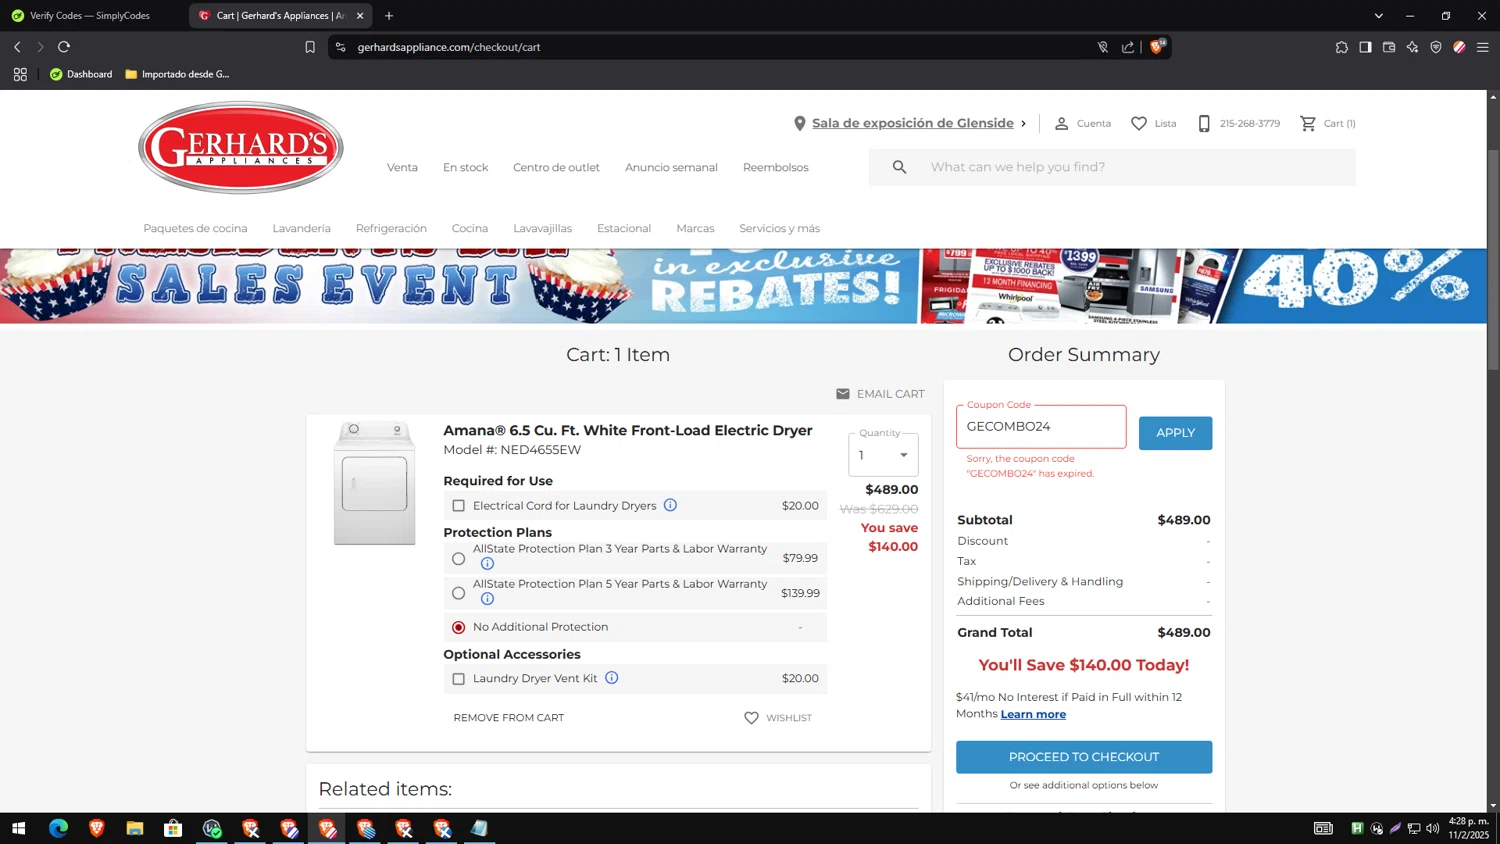Click the Gerhard's Appliances logo
Screen dimensions: 1500x844
point(241,147)
